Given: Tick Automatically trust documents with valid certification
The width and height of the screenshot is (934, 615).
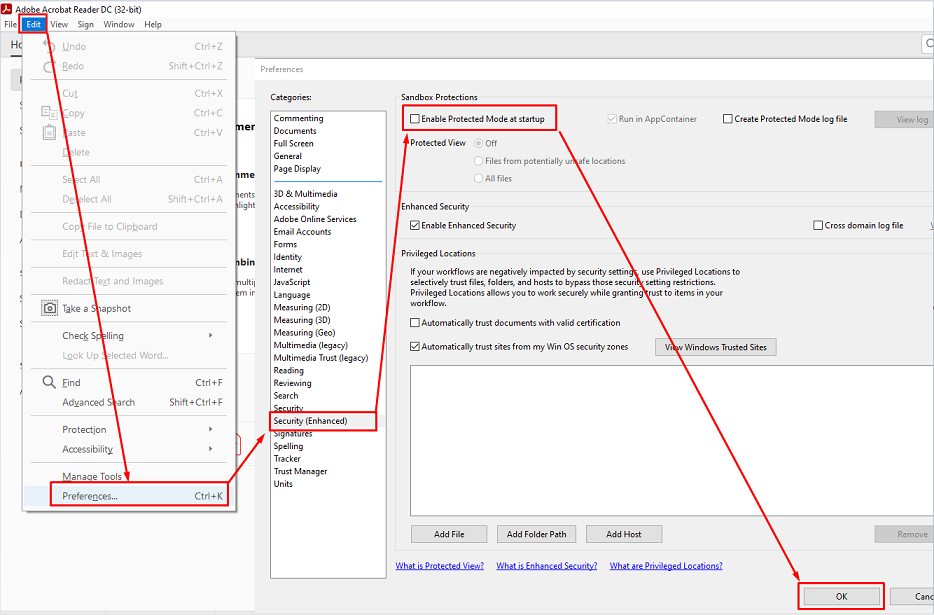Looking at the screenshot, I should [x=415, y=323].
